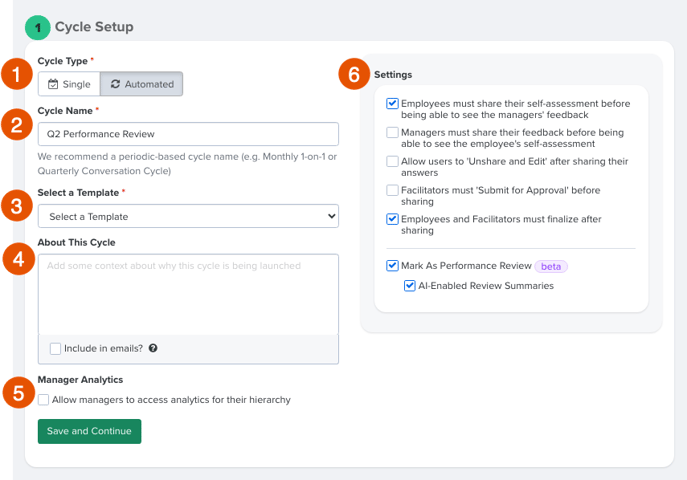687x480 pixels.
Task: Allow managers to access analytics checkbox
Action: point(43,399)
